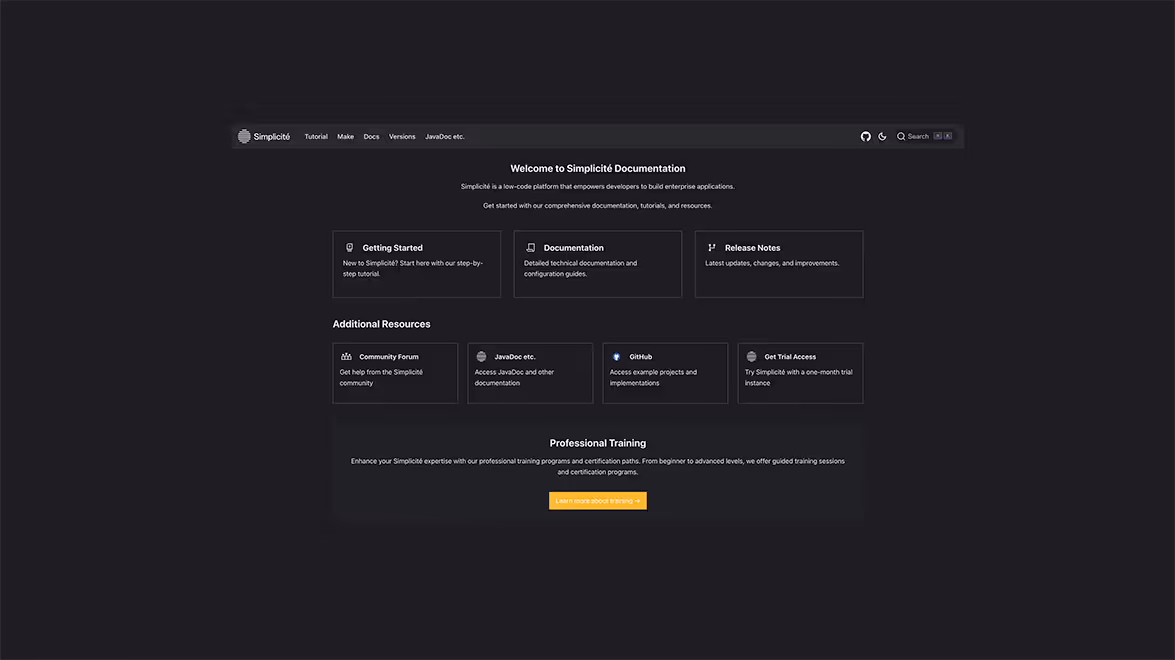Click 'Latest updates, changes, and improvements.' text

772,263
